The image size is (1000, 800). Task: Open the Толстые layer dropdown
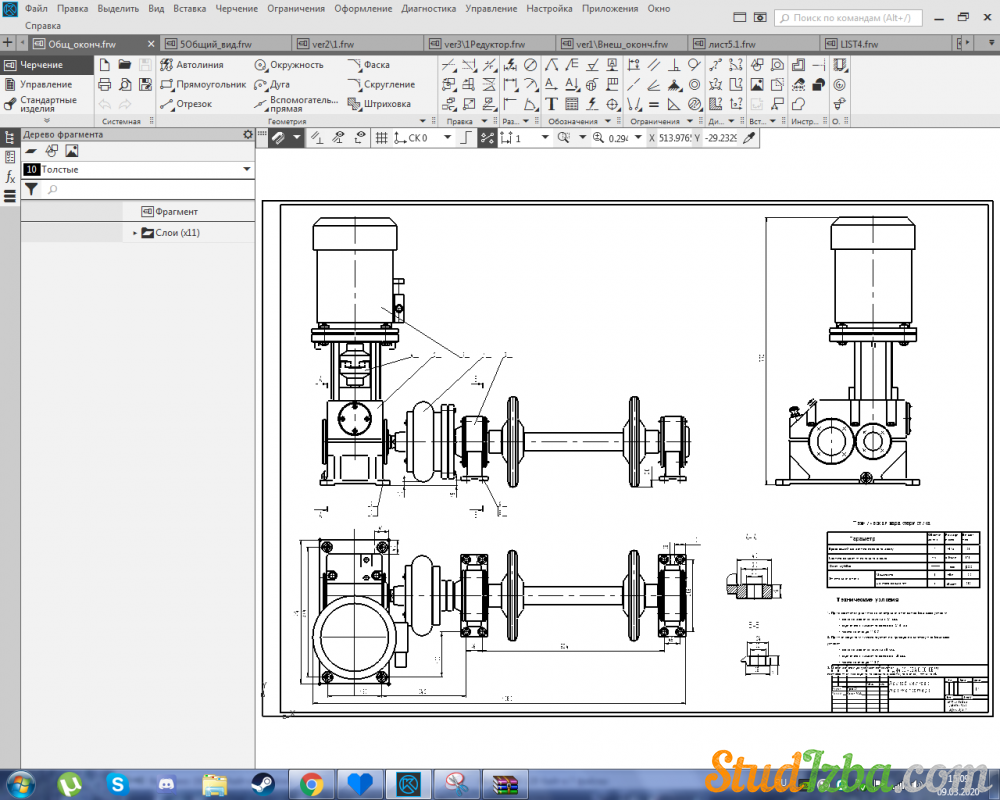click(x=247, y=170)
